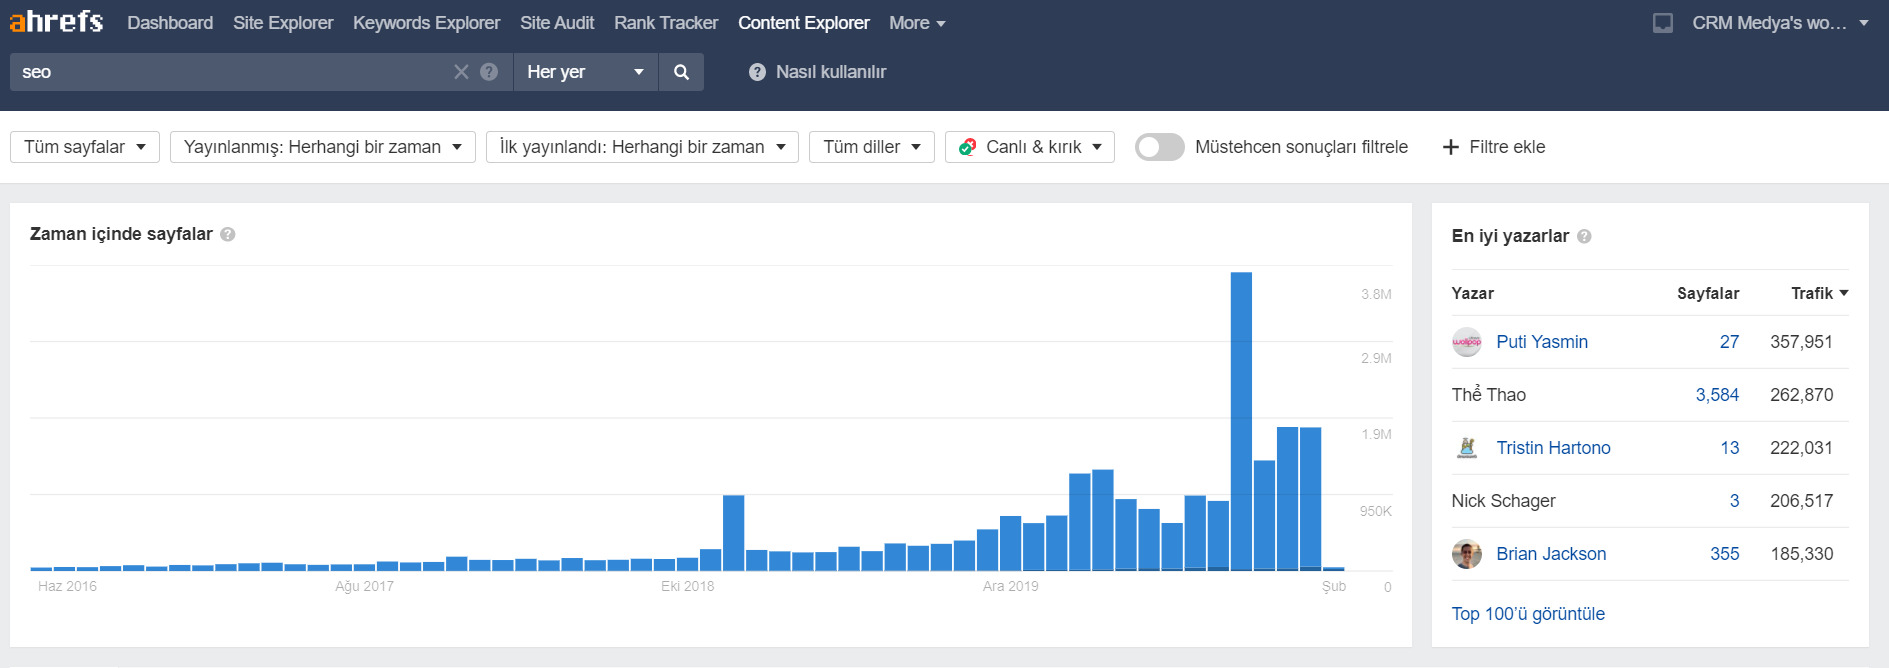Open the notifications monitor icon
This screenshot has width=1889, height=668.
1662,23
